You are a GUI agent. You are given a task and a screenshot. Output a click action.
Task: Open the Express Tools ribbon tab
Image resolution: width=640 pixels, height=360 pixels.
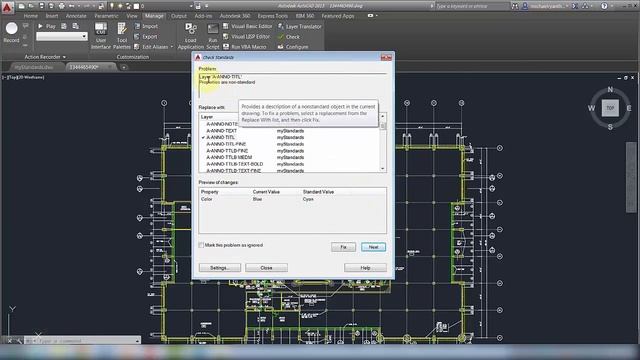(273, 16)
